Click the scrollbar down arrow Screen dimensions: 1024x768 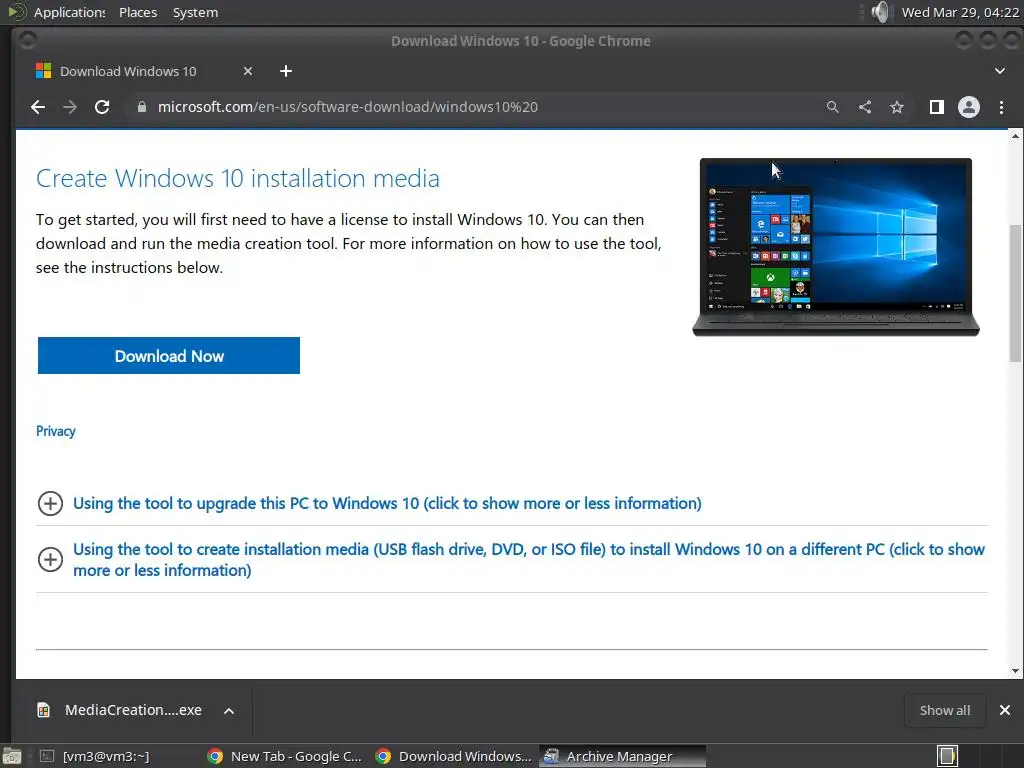click(1015, 671)
